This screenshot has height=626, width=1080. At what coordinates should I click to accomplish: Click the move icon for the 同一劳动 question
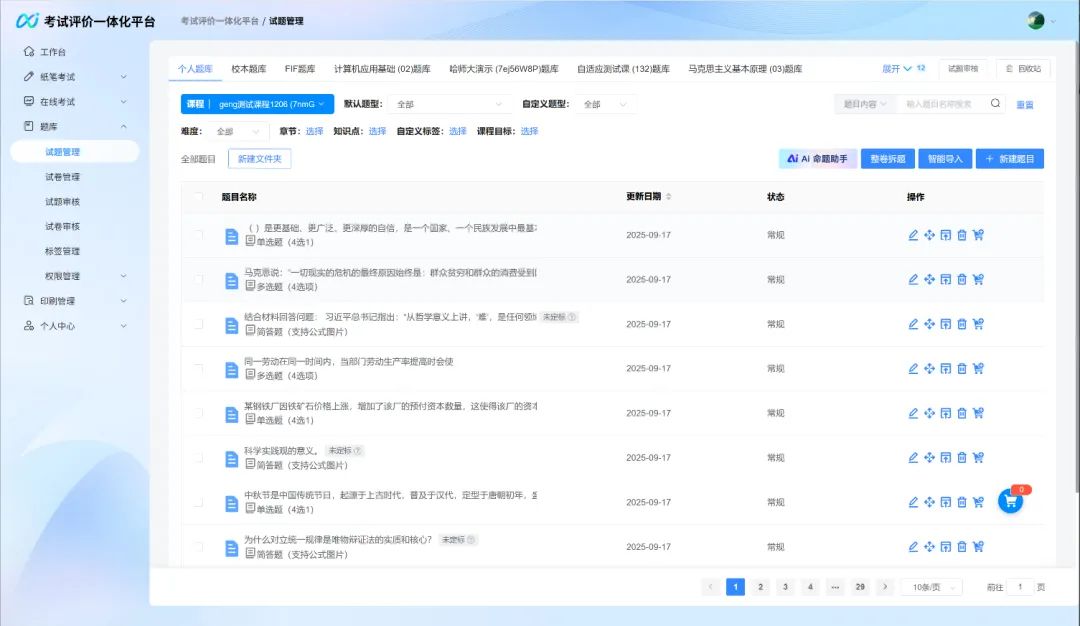[929, 368]
